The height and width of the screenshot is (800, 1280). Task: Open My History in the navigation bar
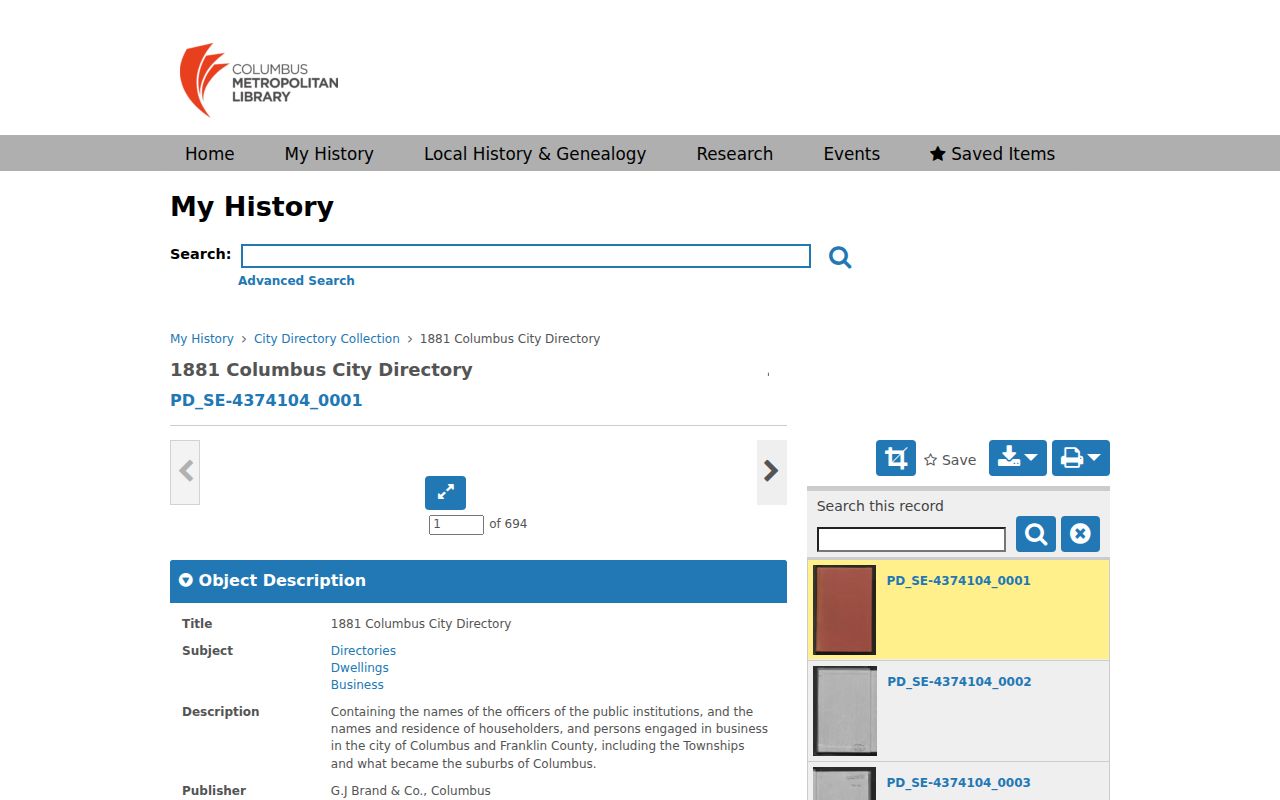pos(329,153)
